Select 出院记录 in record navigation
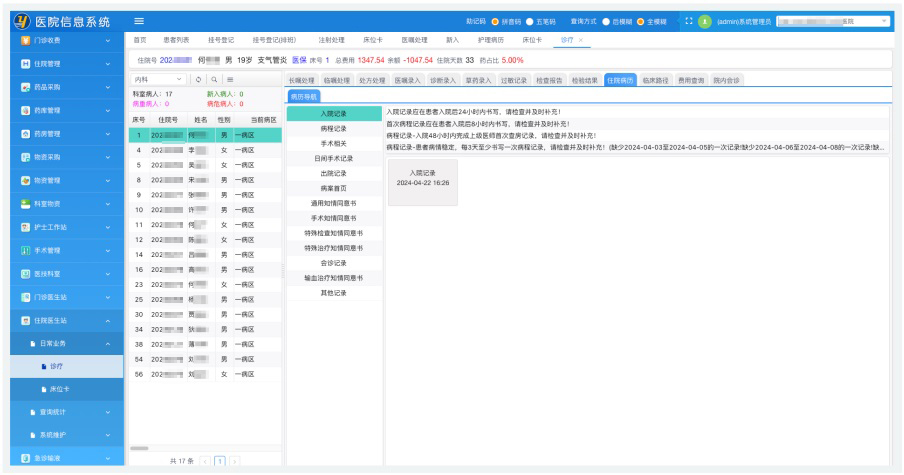The image size is (904, 475). click(334, 174)
